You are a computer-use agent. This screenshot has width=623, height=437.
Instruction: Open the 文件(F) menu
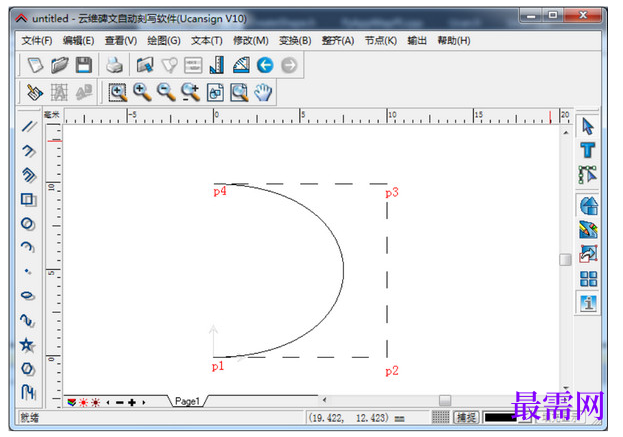coord(37,41)
